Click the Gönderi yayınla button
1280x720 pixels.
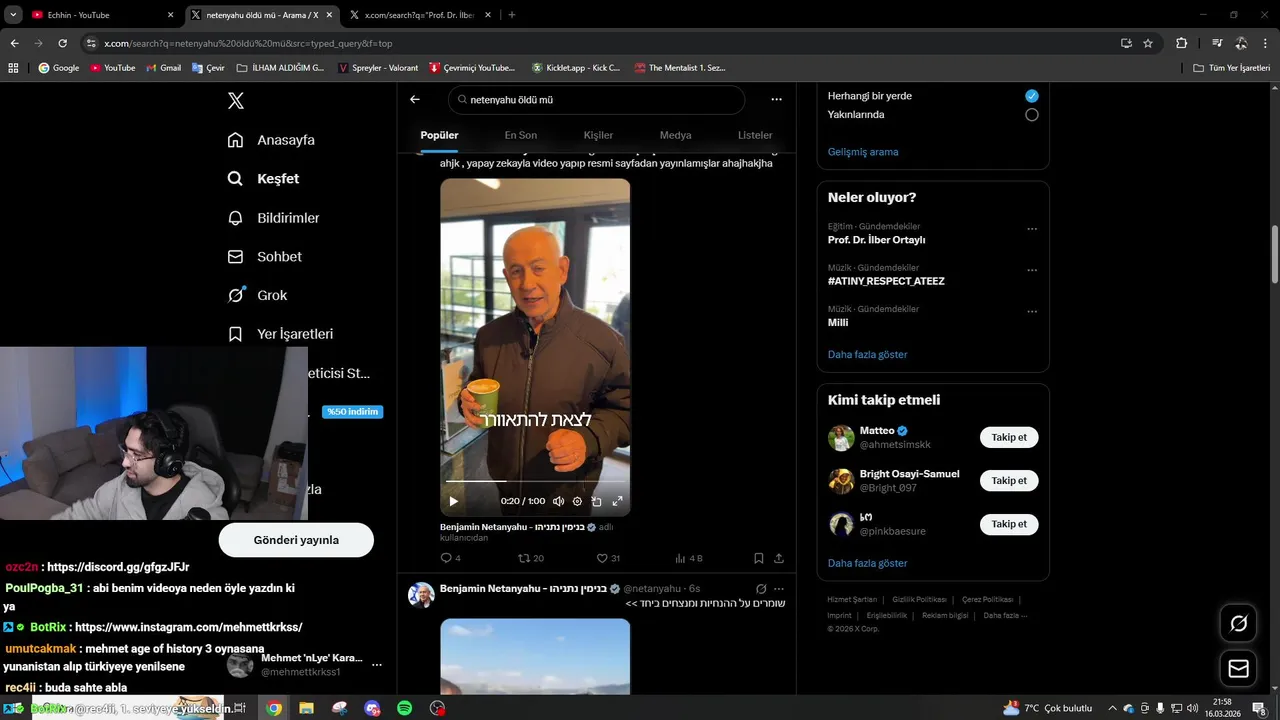pyautogui.click(x=296, y=540)
